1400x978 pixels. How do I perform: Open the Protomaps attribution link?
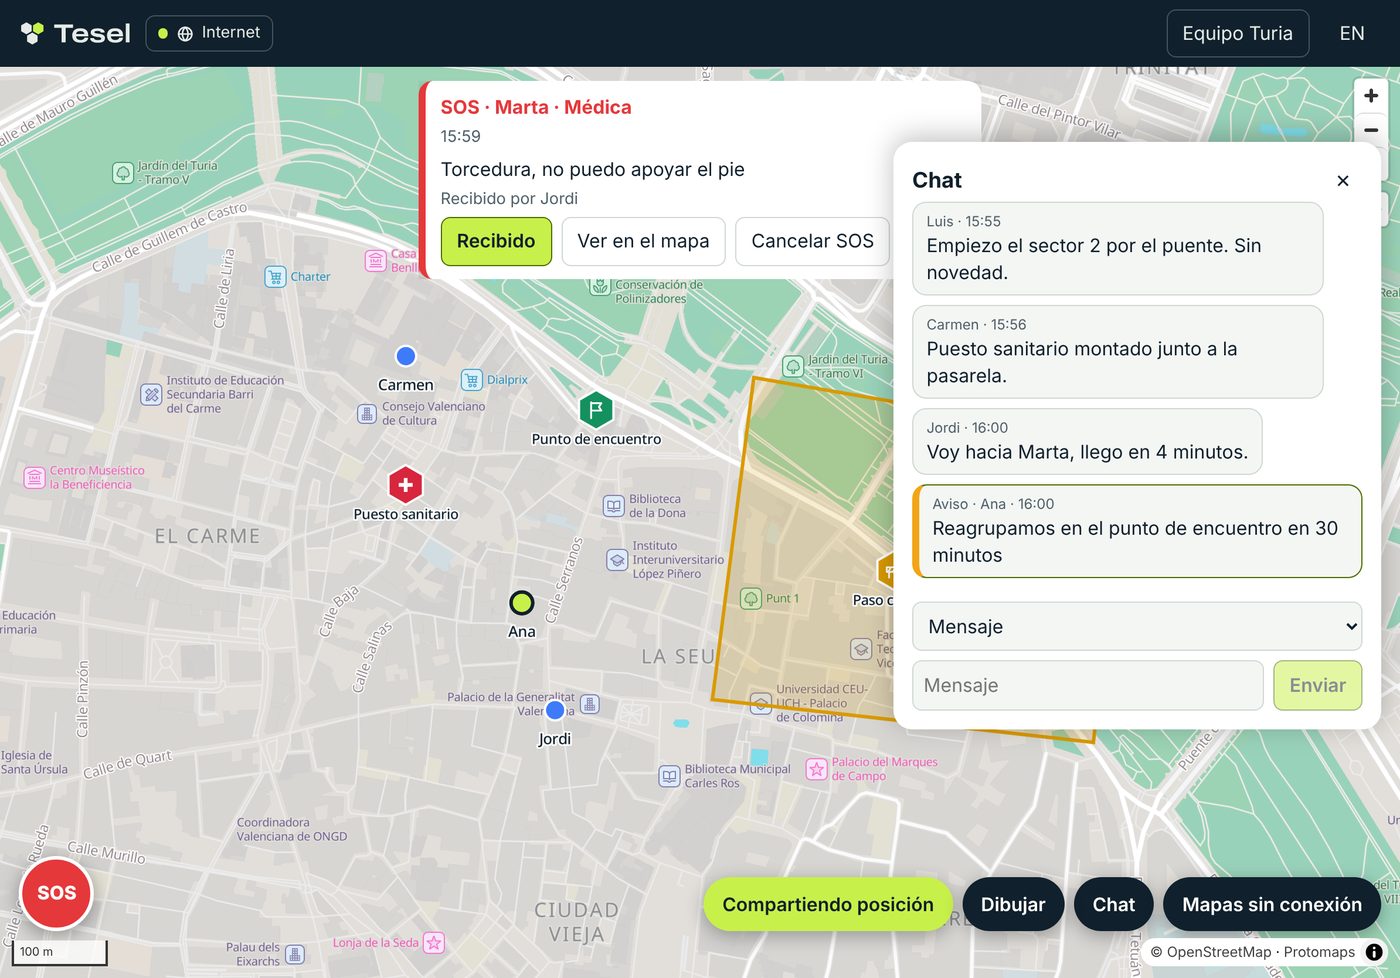point(1319,952)
